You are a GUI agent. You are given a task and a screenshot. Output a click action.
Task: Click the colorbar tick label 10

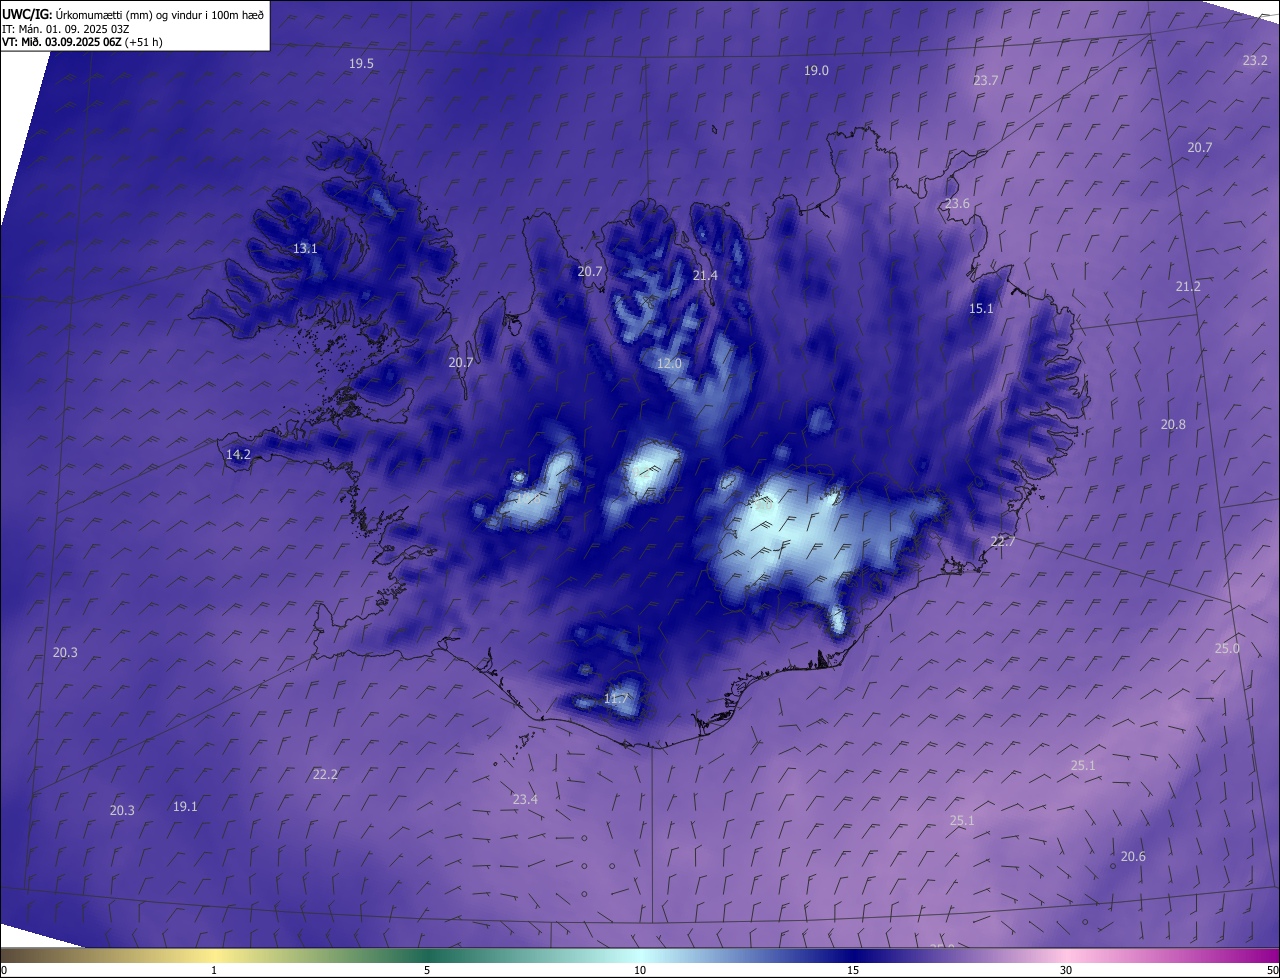640,970
